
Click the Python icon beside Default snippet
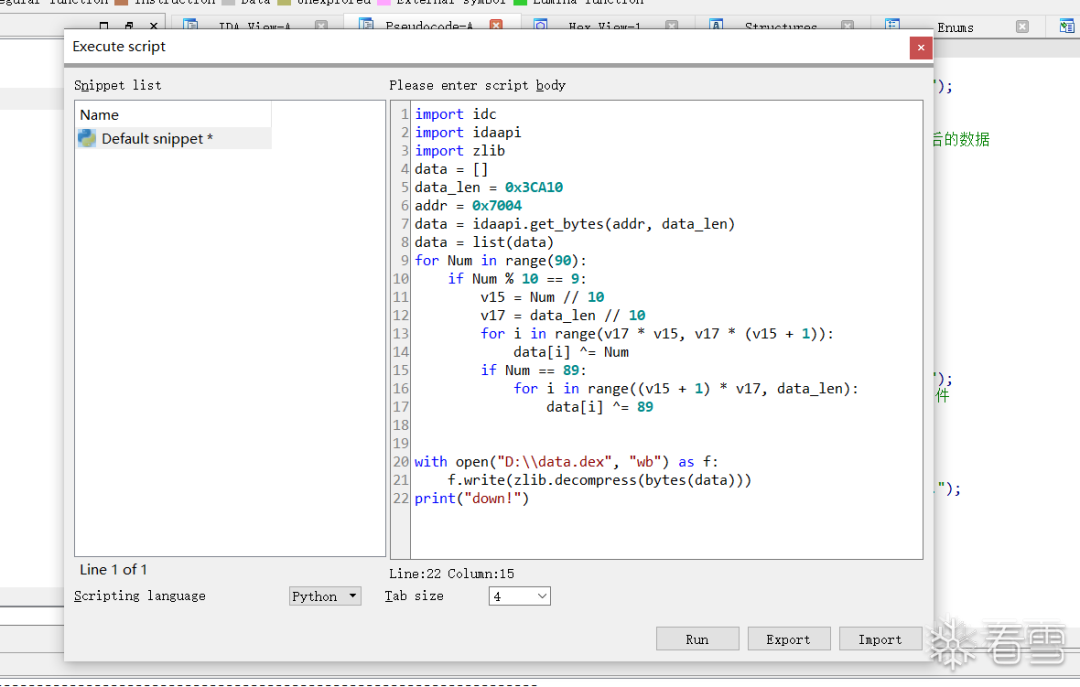point(87,139)
